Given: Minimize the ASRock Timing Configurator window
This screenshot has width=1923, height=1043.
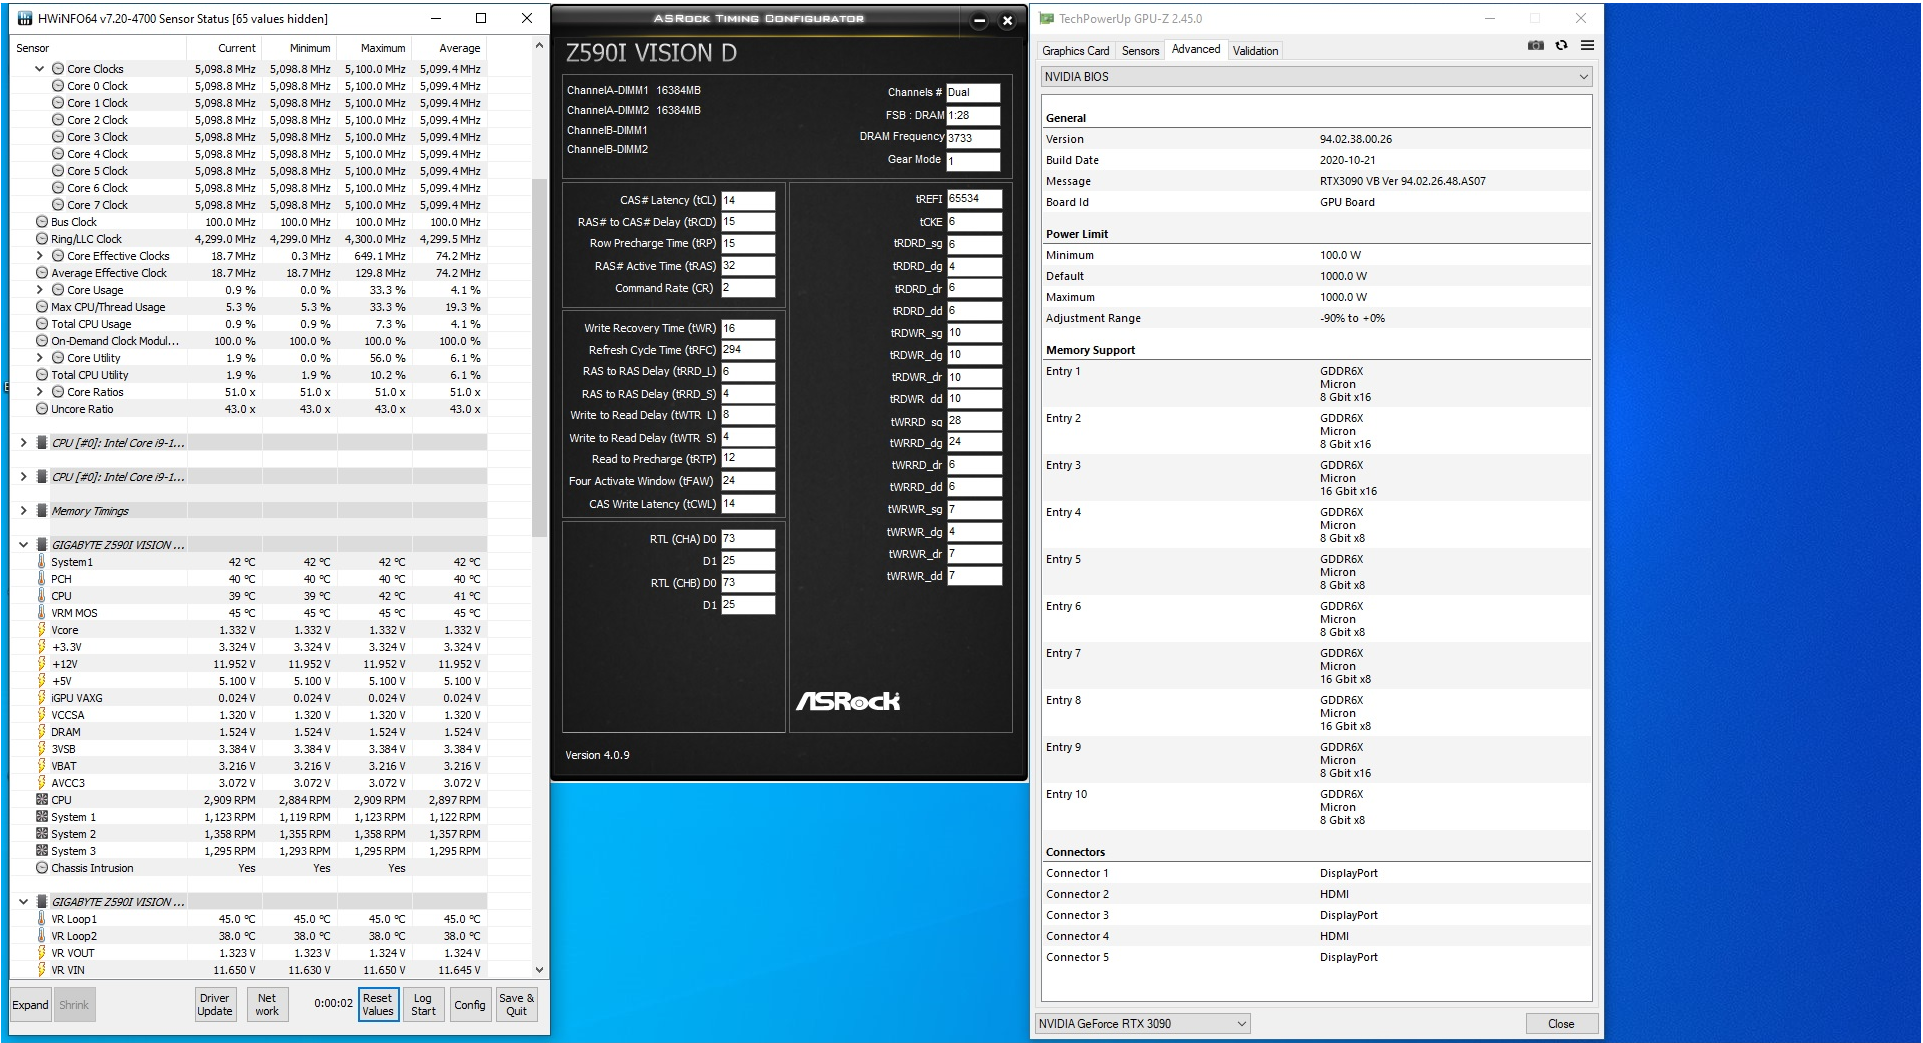Looking at the screenshot, I should tap(979, 20).
